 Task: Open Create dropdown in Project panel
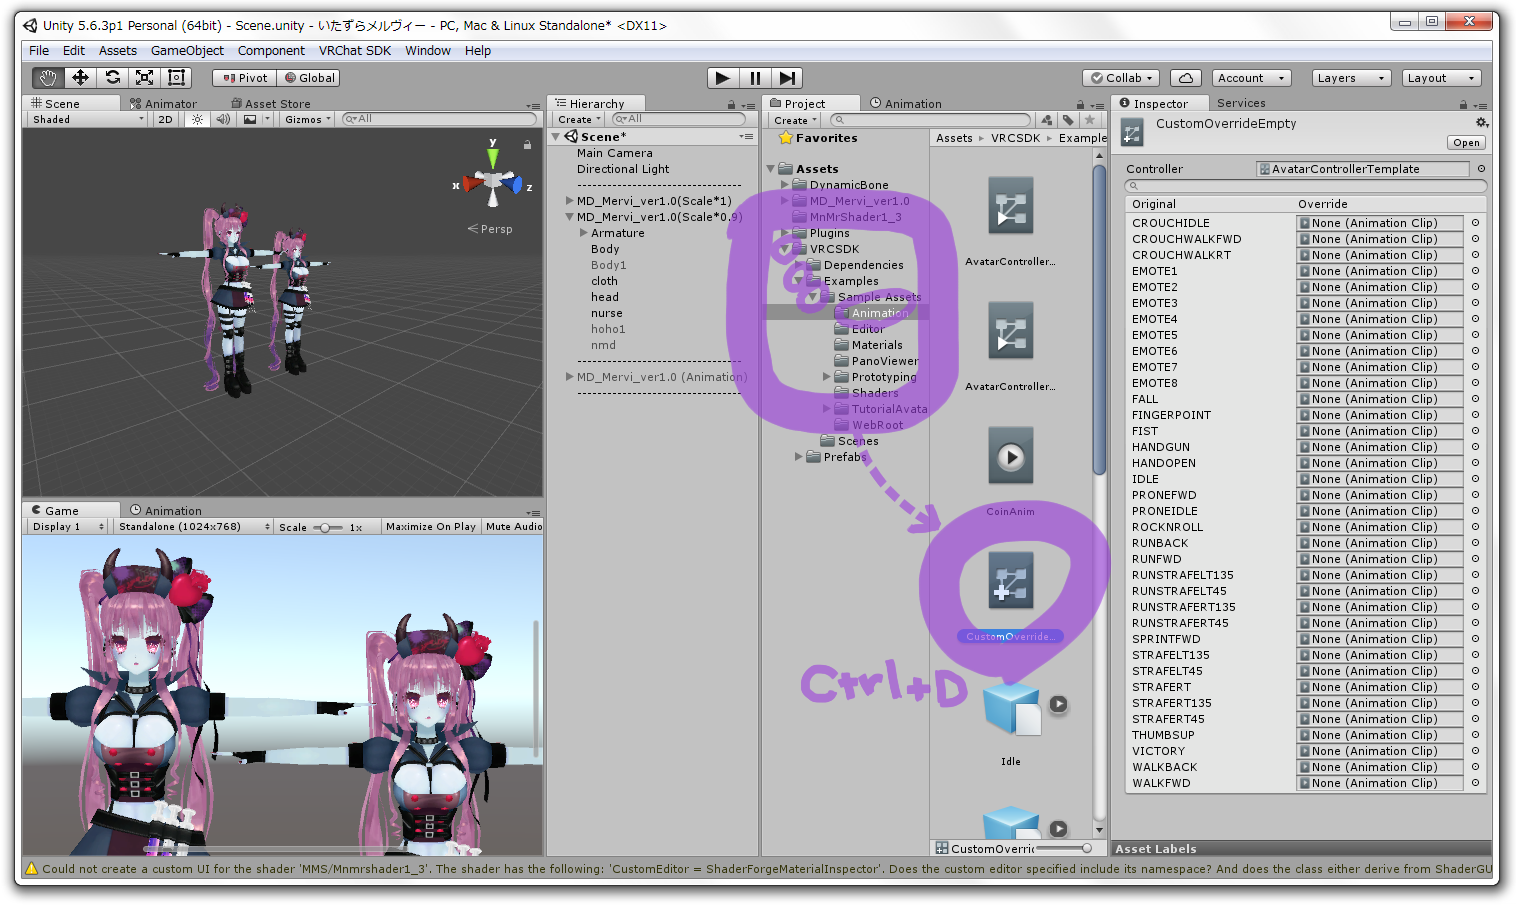coord(795,120)
